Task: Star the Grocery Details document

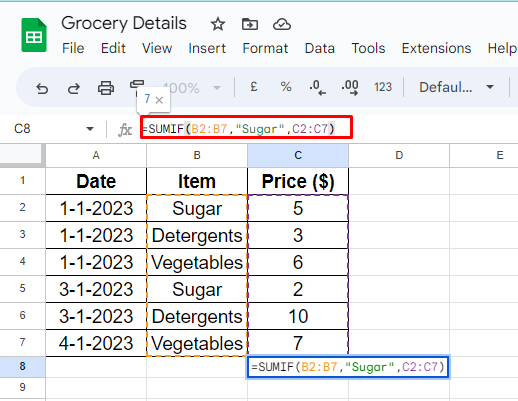Action: pyautogui.click(x=218, y=24)
